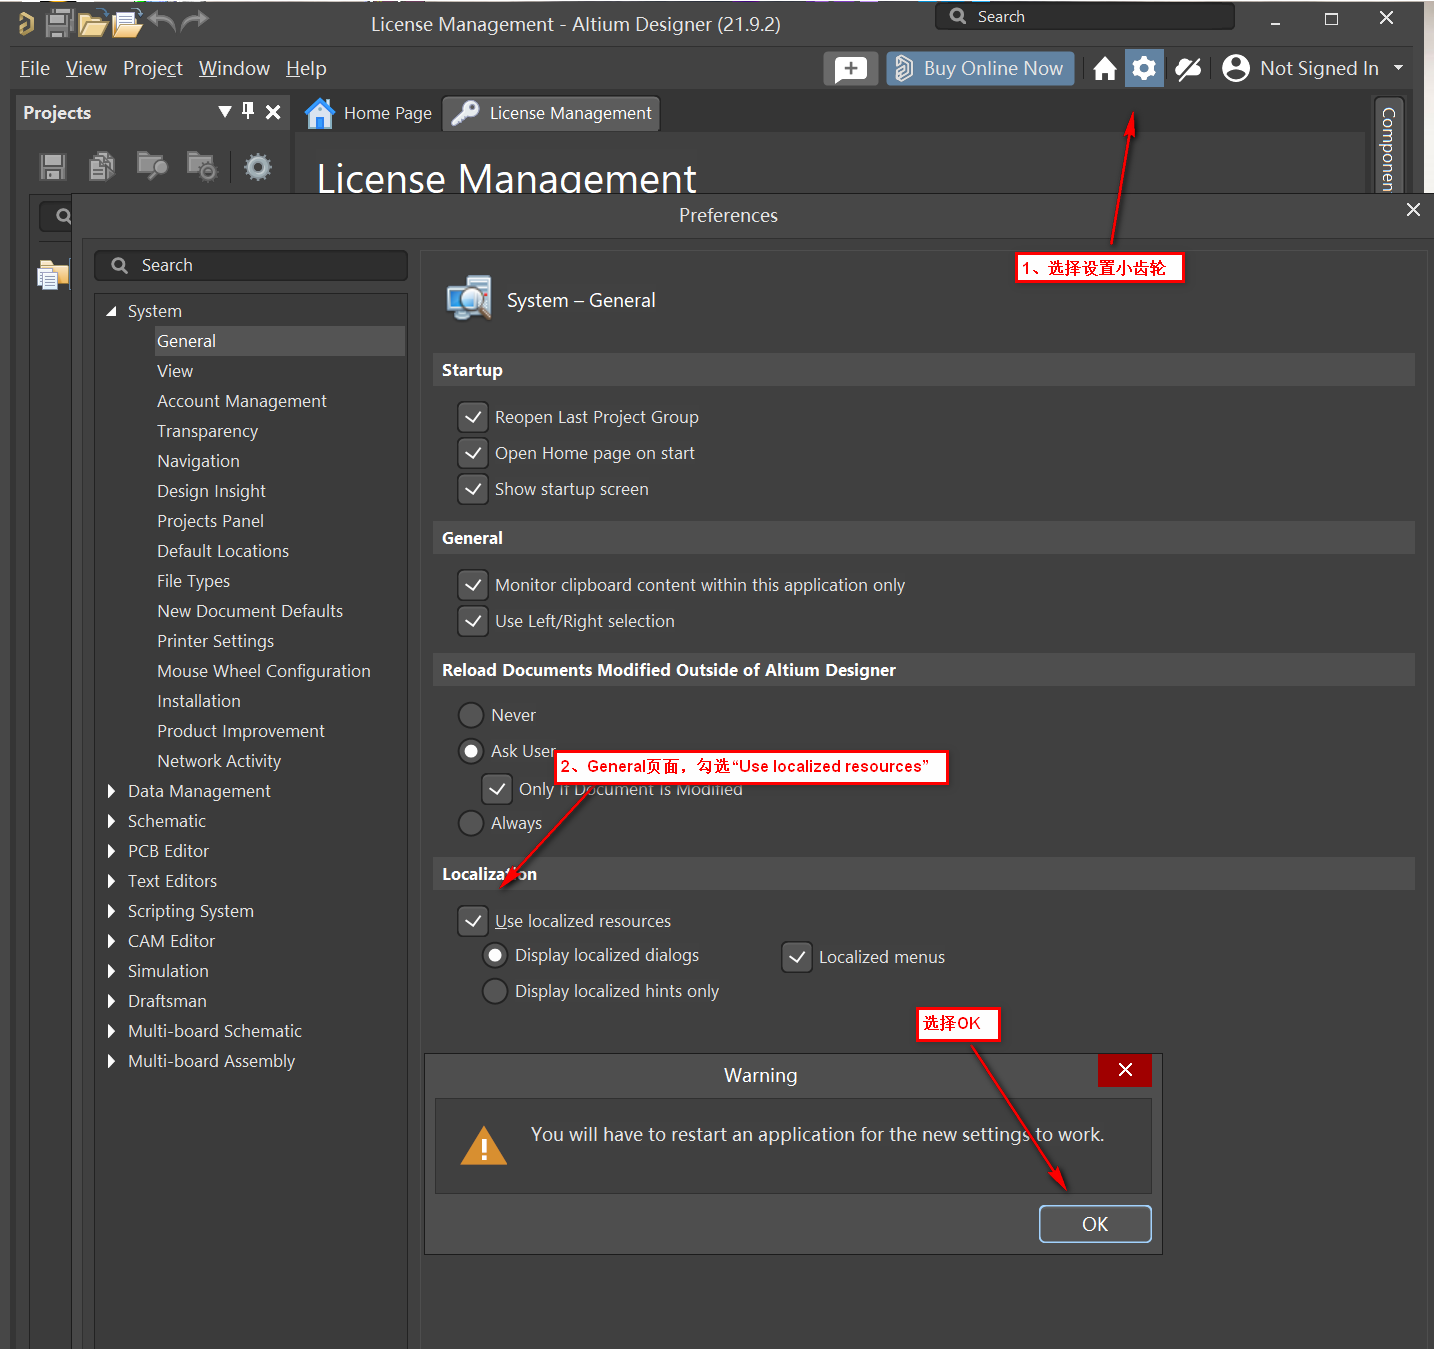Expand the Data Management node
This screenshot has height=1349, width=1434.
point(111,791)
